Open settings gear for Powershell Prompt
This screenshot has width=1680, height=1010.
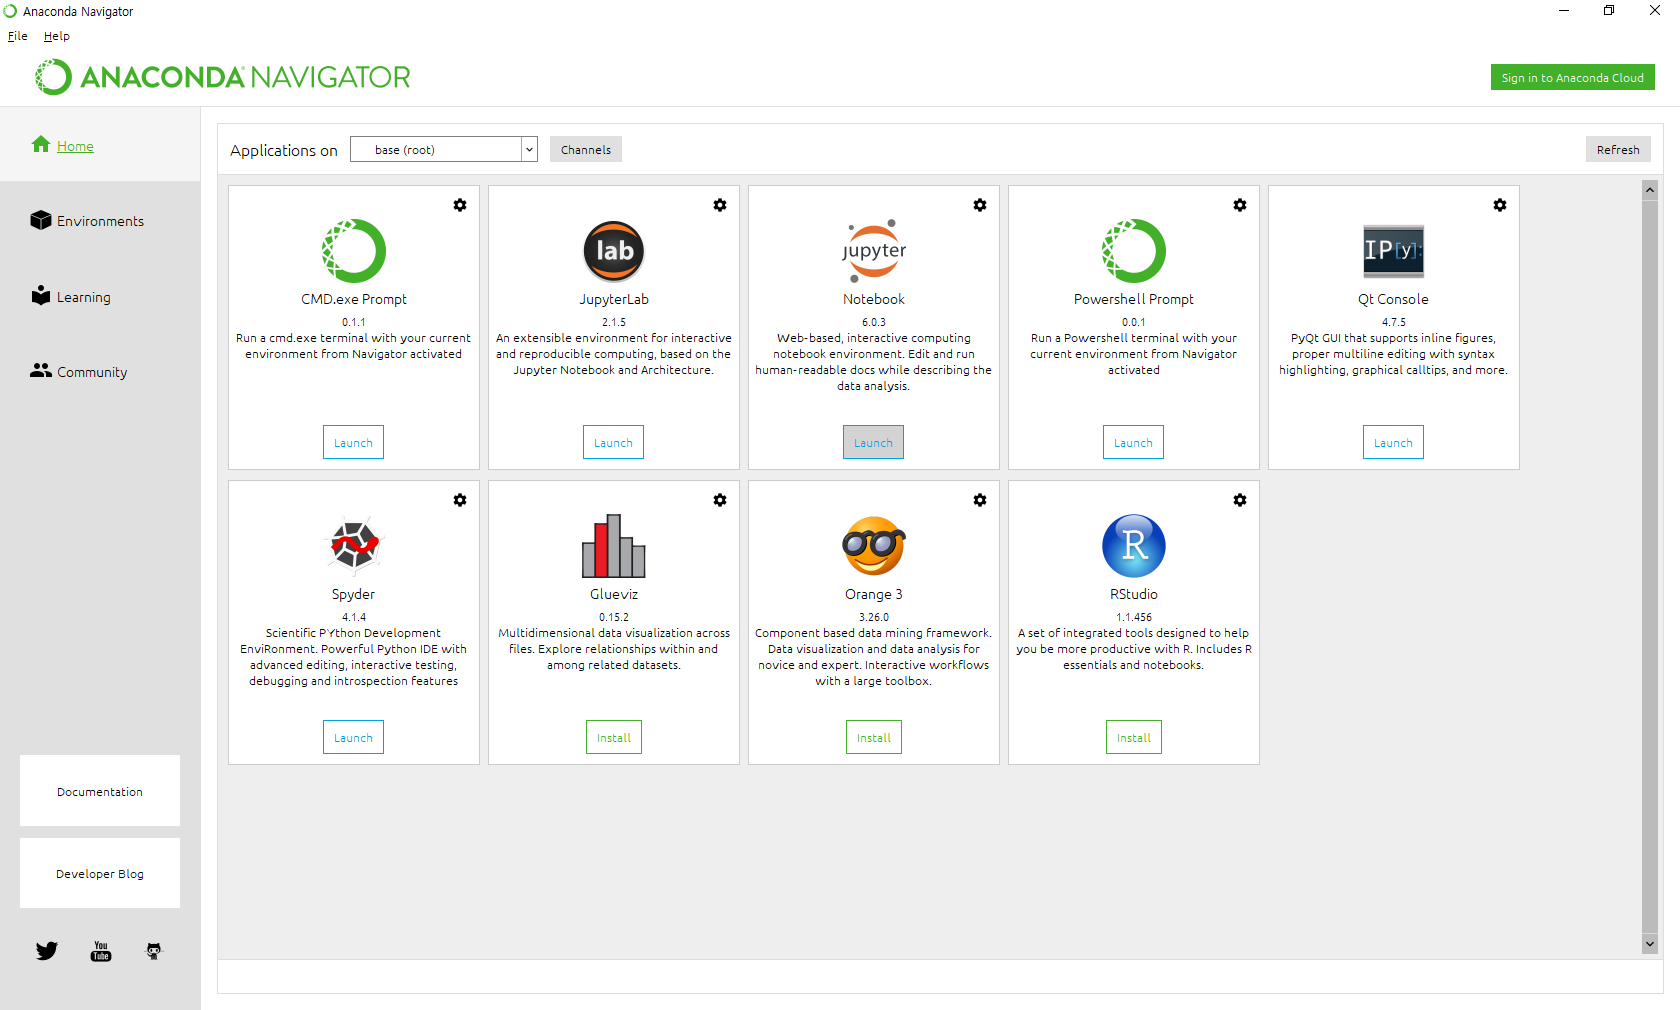pyautogui.click(x=1240, y=205)
